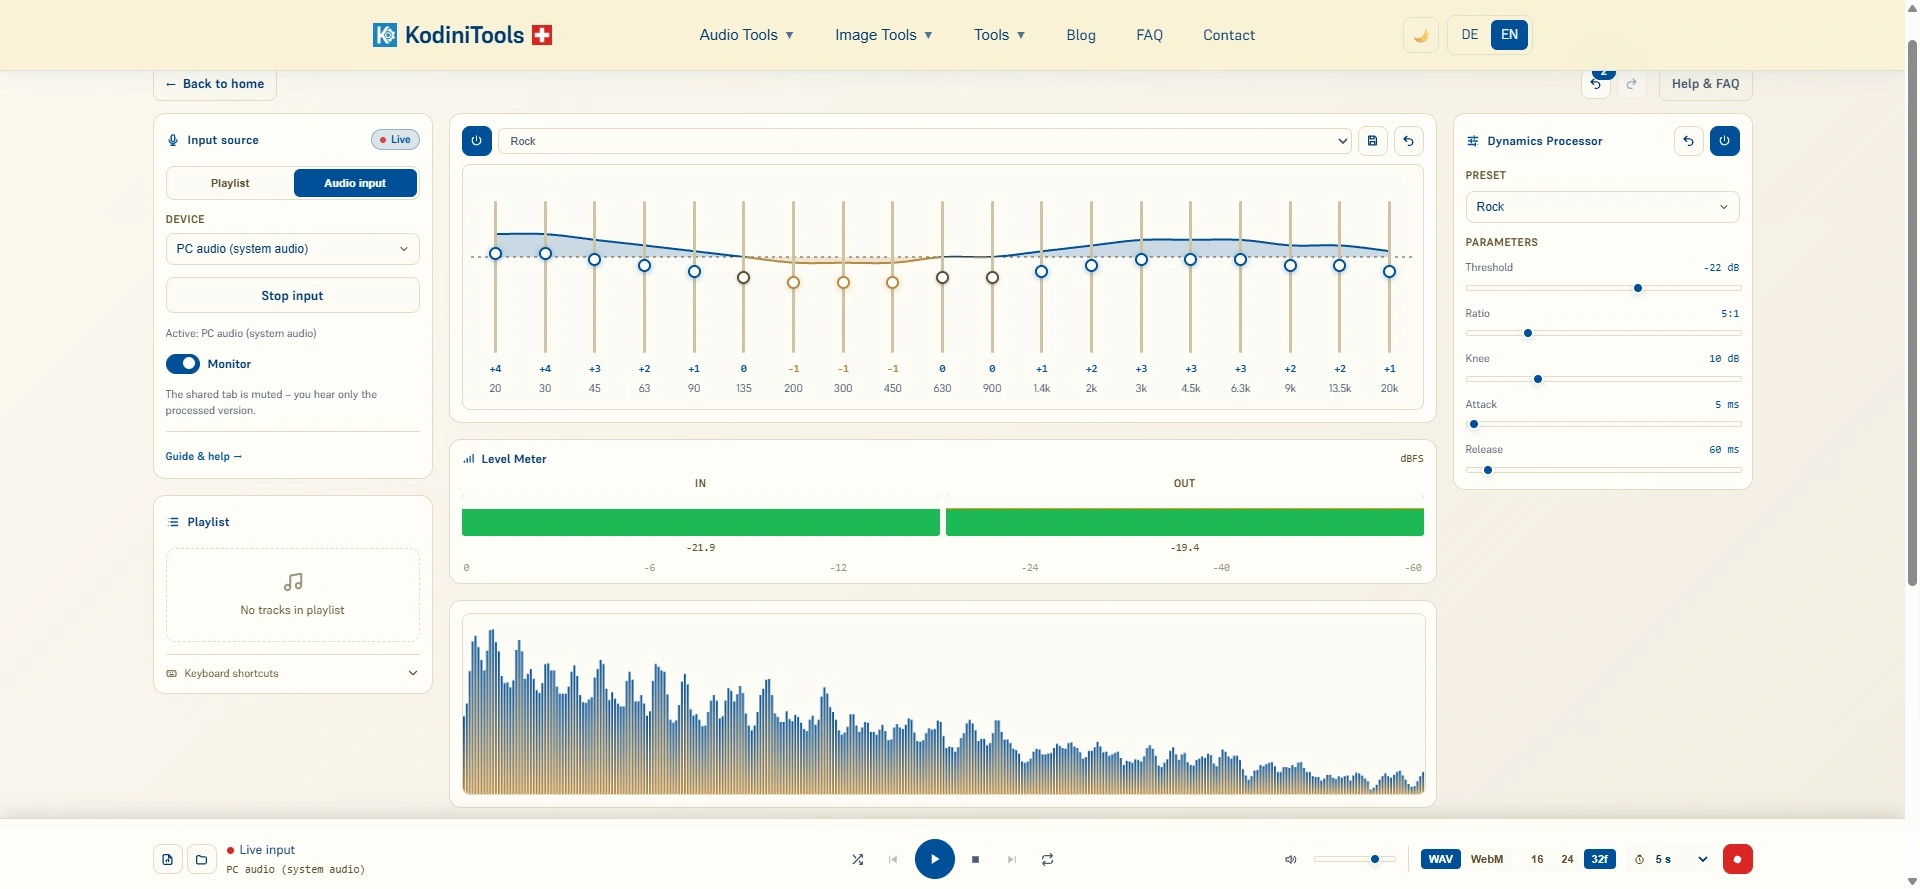This screenshot has height=889, width=1920.
Task: Start playback with the play button
Action: (x=935, y=859)
